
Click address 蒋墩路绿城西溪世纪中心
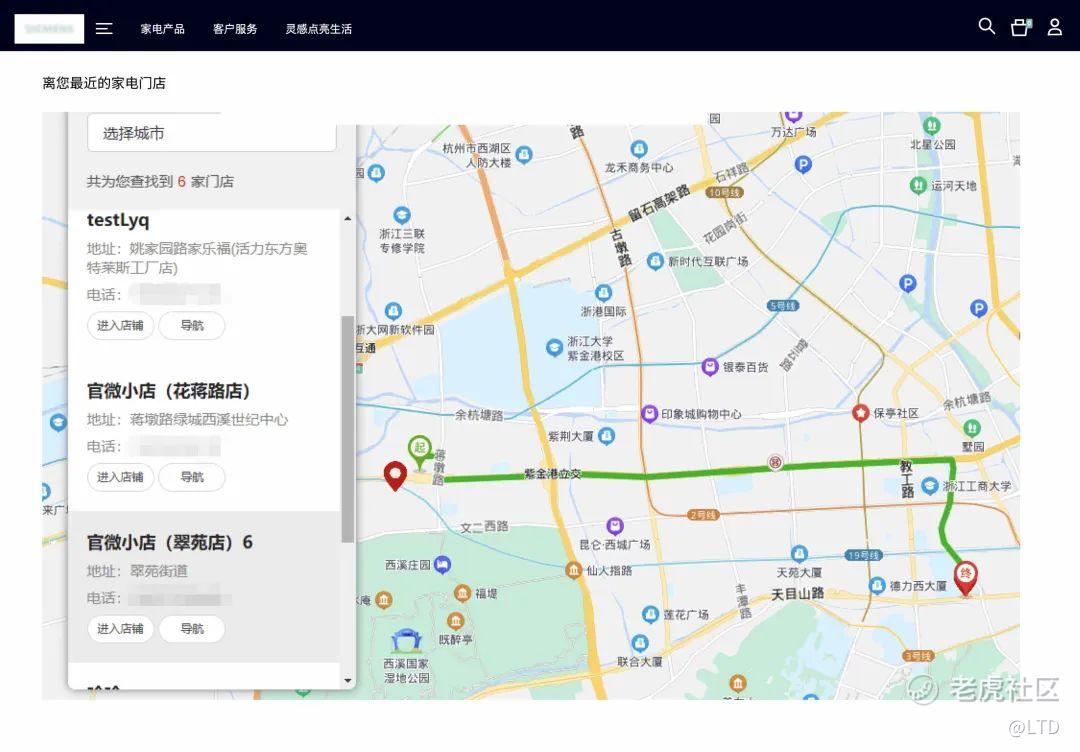coord(209,419)
